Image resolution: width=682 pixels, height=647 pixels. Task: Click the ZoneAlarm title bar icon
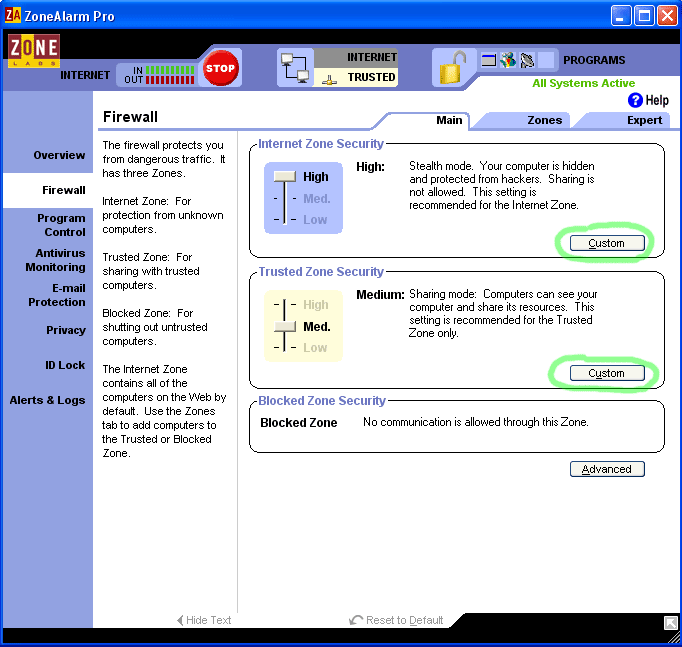pyautogui.click(x=14, y=16)
